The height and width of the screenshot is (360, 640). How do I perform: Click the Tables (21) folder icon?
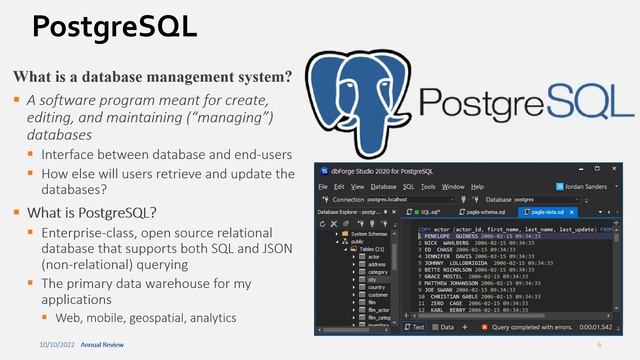(x=353, y=249)
